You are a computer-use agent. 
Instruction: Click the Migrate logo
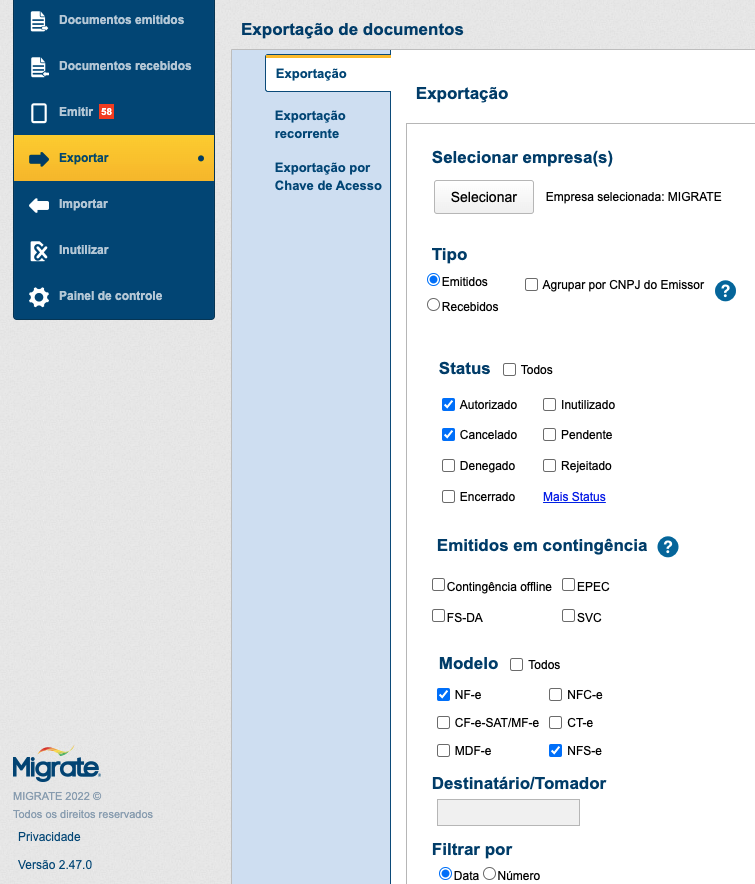57,764
